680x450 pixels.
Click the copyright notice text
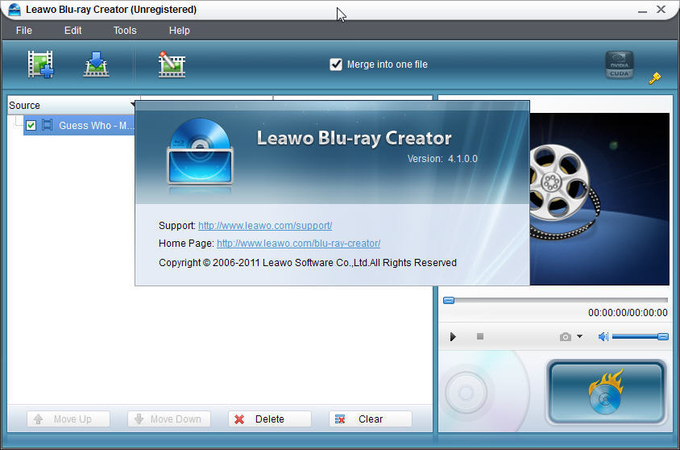(307, 263)
